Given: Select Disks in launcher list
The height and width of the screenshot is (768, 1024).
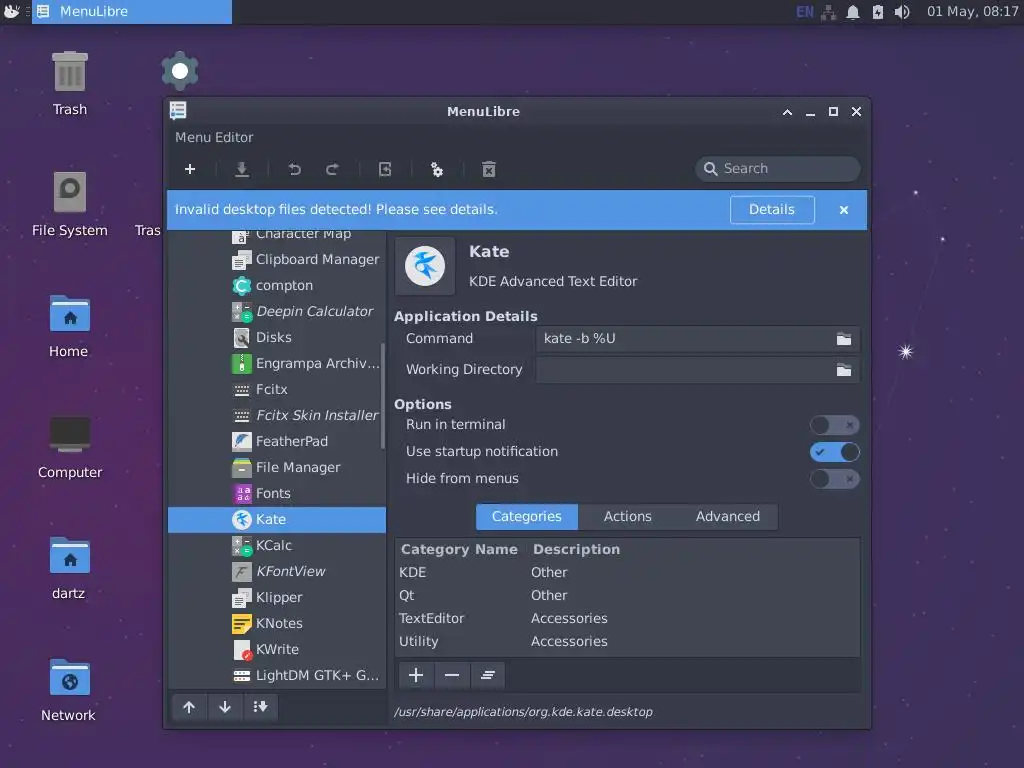Looking at the screenshot, I should pos(277,338).
